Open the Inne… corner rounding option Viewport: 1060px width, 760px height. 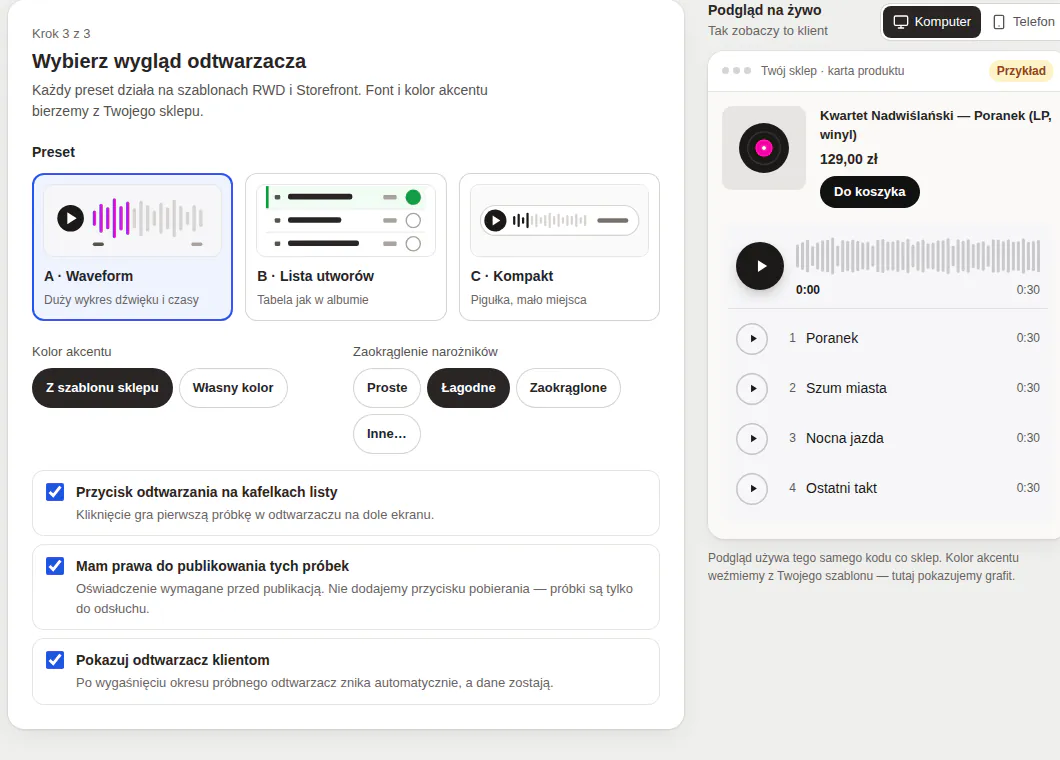(x=387, y=433)
